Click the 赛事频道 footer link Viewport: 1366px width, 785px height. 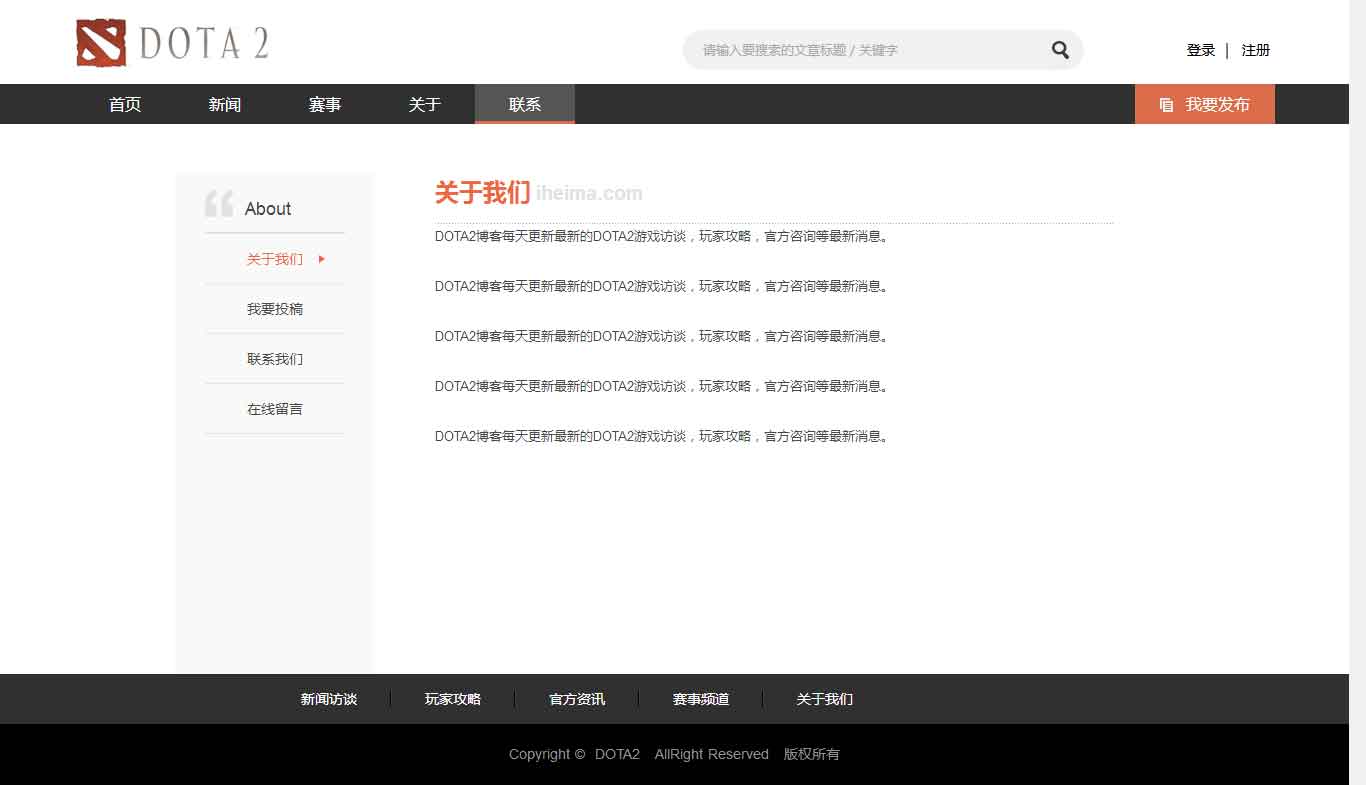pos(701,699)
